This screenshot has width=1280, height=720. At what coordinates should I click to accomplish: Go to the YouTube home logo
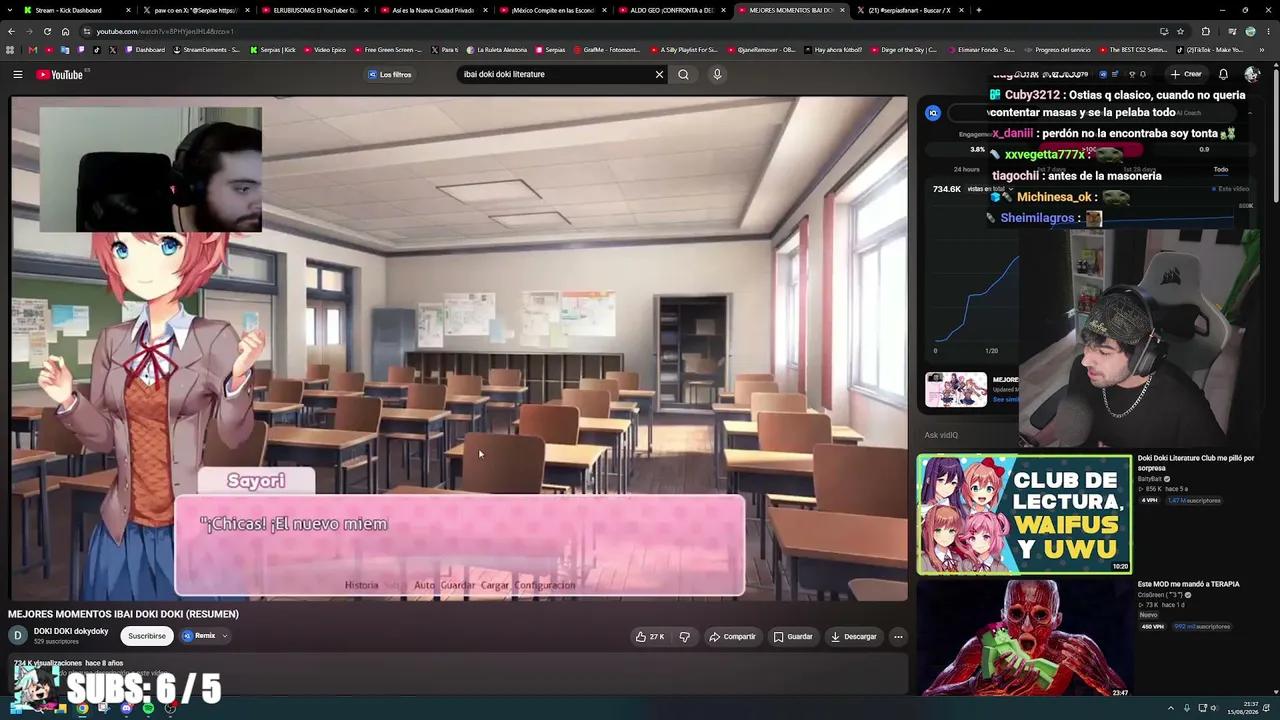60,74
